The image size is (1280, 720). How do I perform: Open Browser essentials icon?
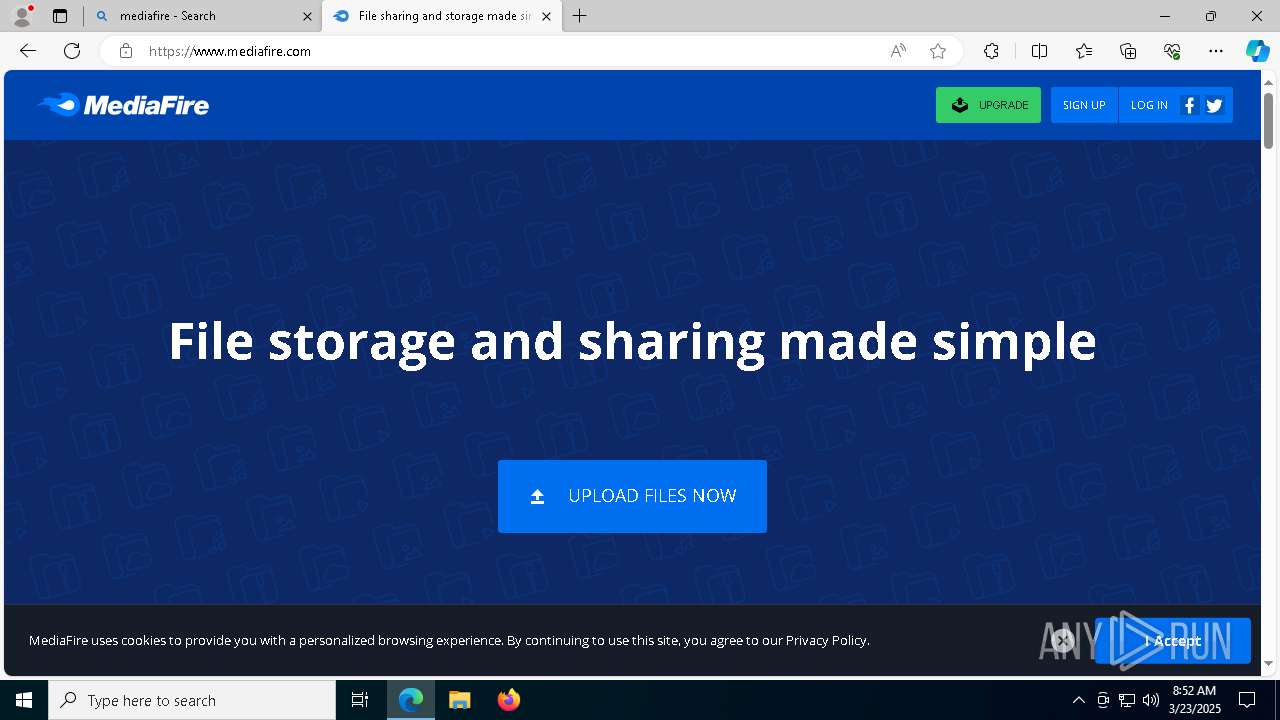(1172, 51)
